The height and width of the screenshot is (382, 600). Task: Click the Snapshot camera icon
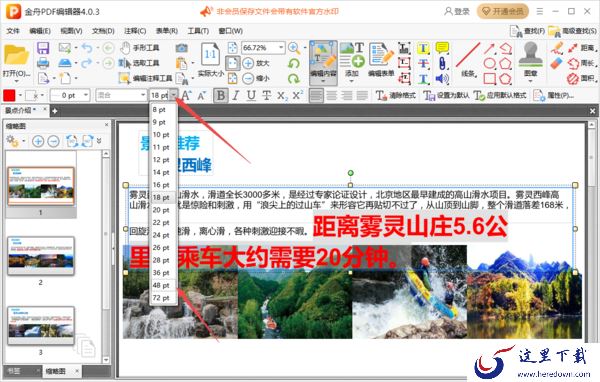coord(181,48)
